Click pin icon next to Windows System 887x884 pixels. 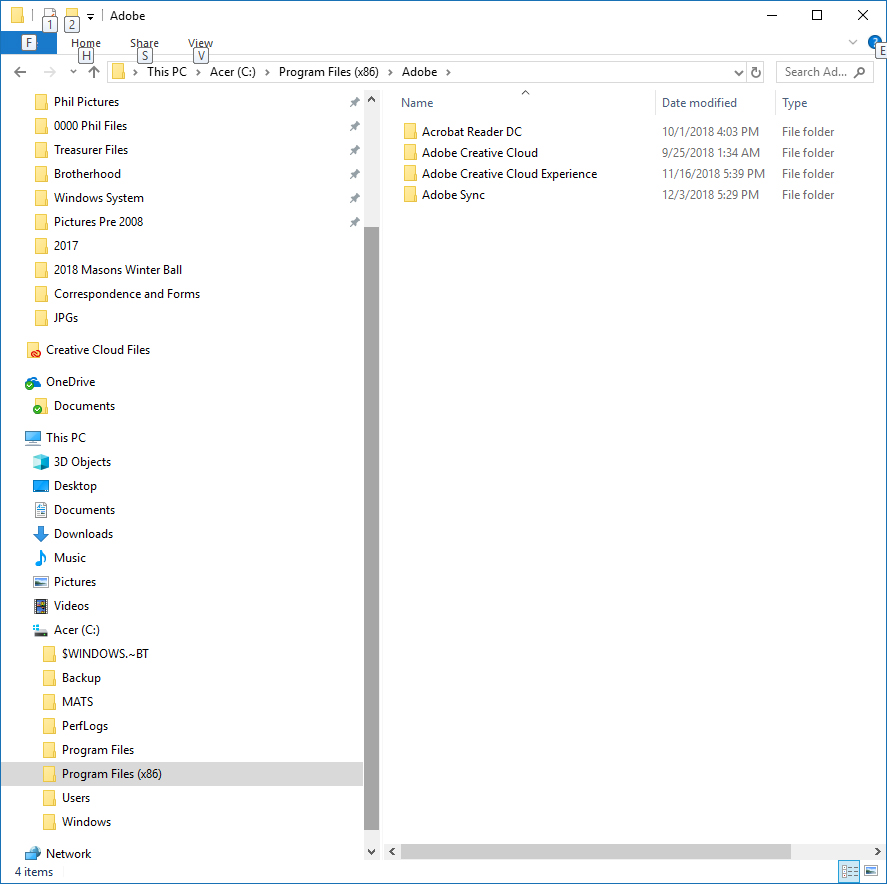355,198
